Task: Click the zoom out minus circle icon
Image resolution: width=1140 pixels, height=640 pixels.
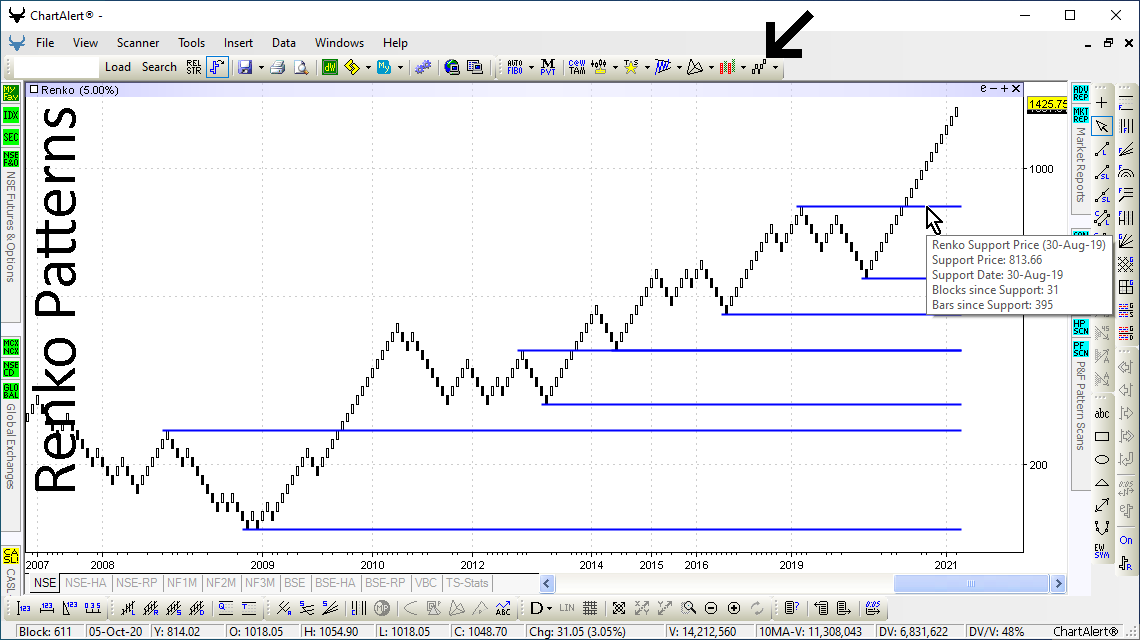Action: tap(711, 608)
